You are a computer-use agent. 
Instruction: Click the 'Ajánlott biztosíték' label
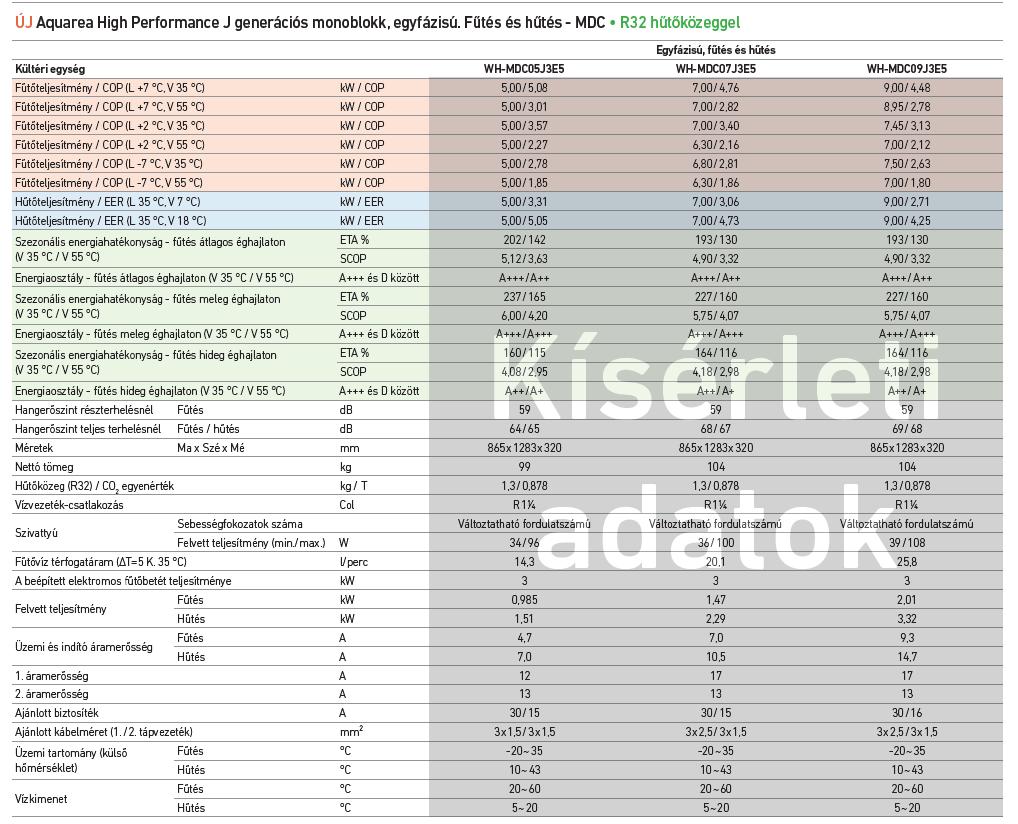coord(56,713)
